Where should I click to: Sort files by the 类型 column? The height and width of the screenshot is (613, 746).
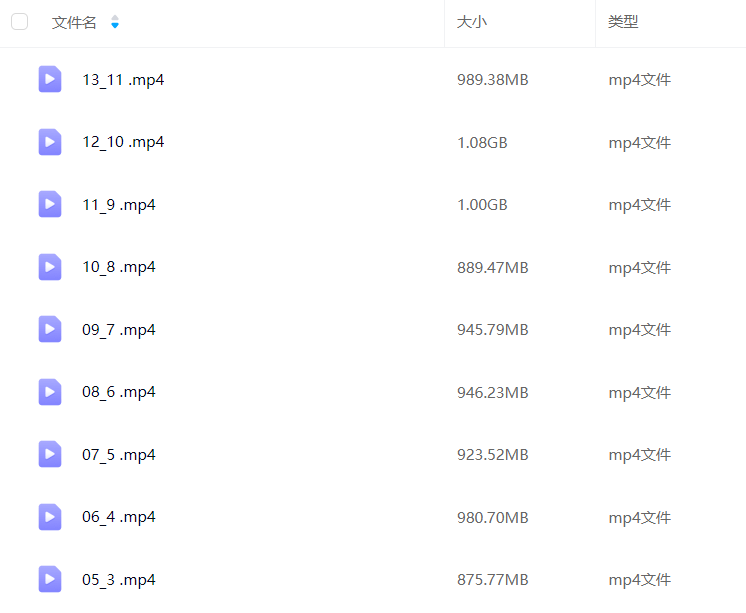click(x=623, y=22)
